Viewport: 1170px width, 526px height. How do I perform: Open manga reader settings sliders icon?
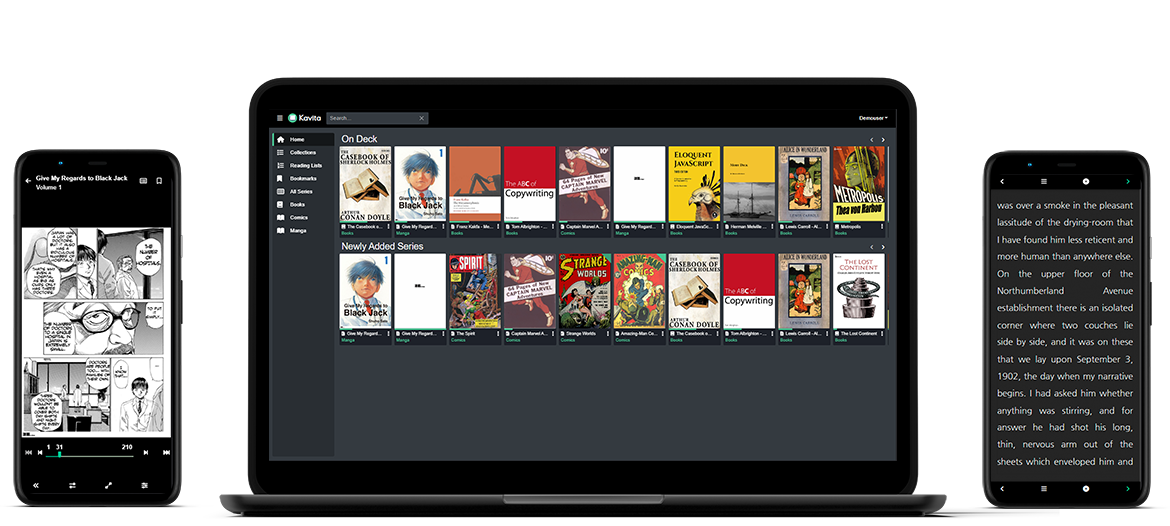144,485
